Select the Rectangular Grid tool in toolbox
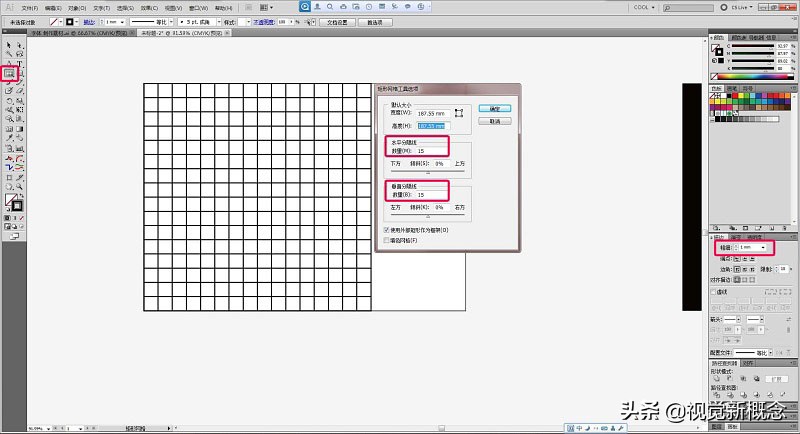 tap(9, 73)
